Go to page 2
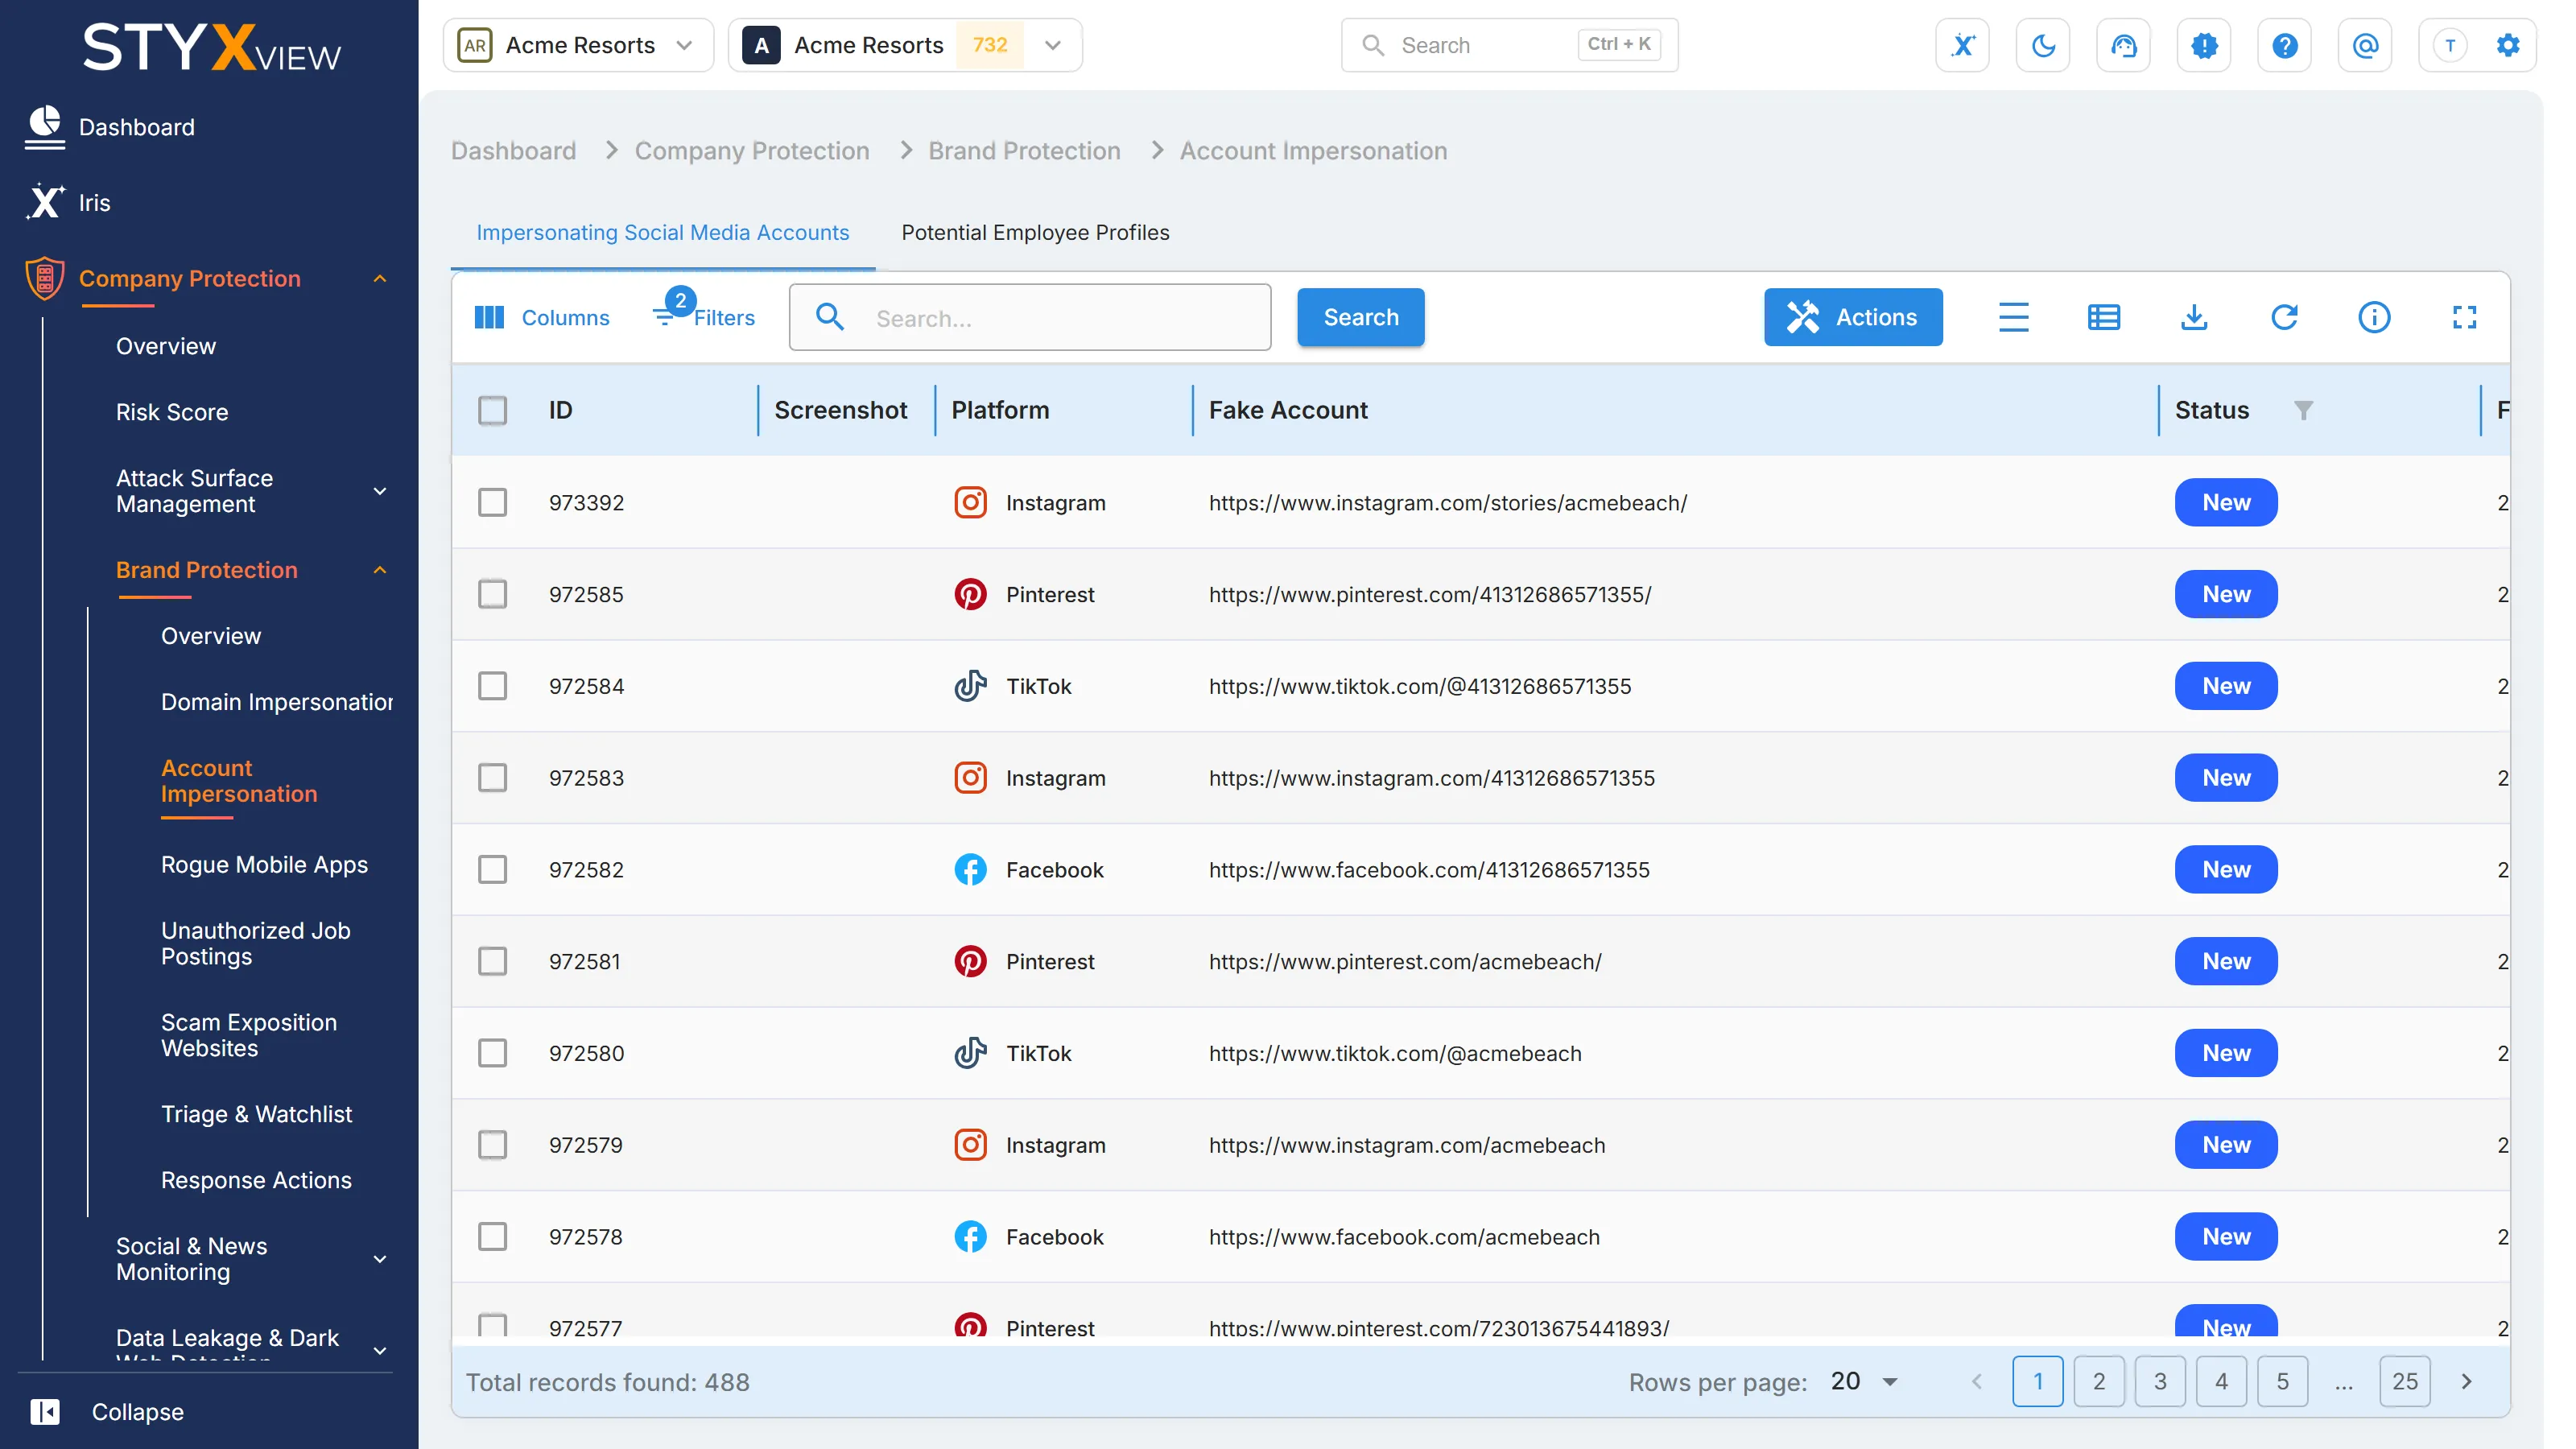The image size is (2576, 1449). coord(2099,1381)
